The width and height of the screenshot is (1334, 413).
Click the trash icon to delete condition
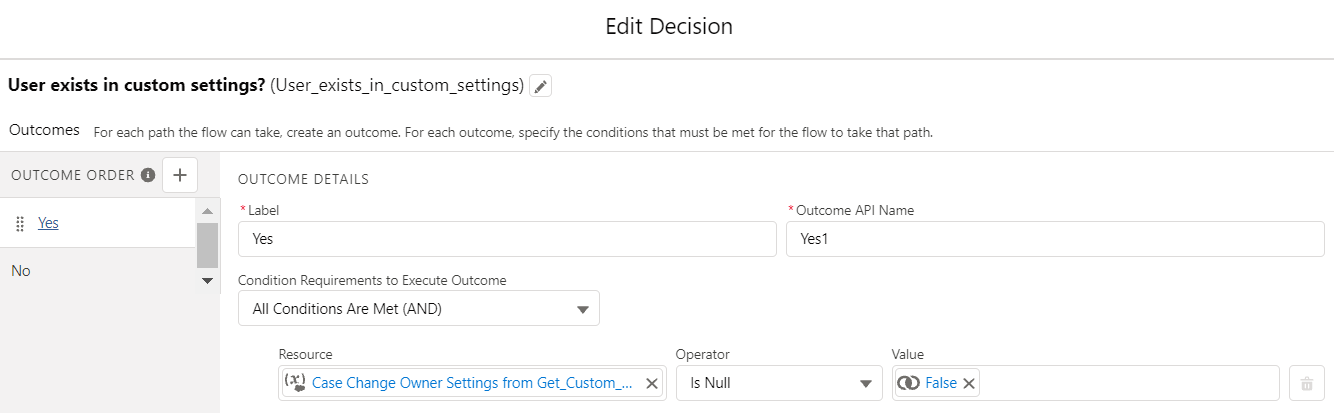(1306, 383)
